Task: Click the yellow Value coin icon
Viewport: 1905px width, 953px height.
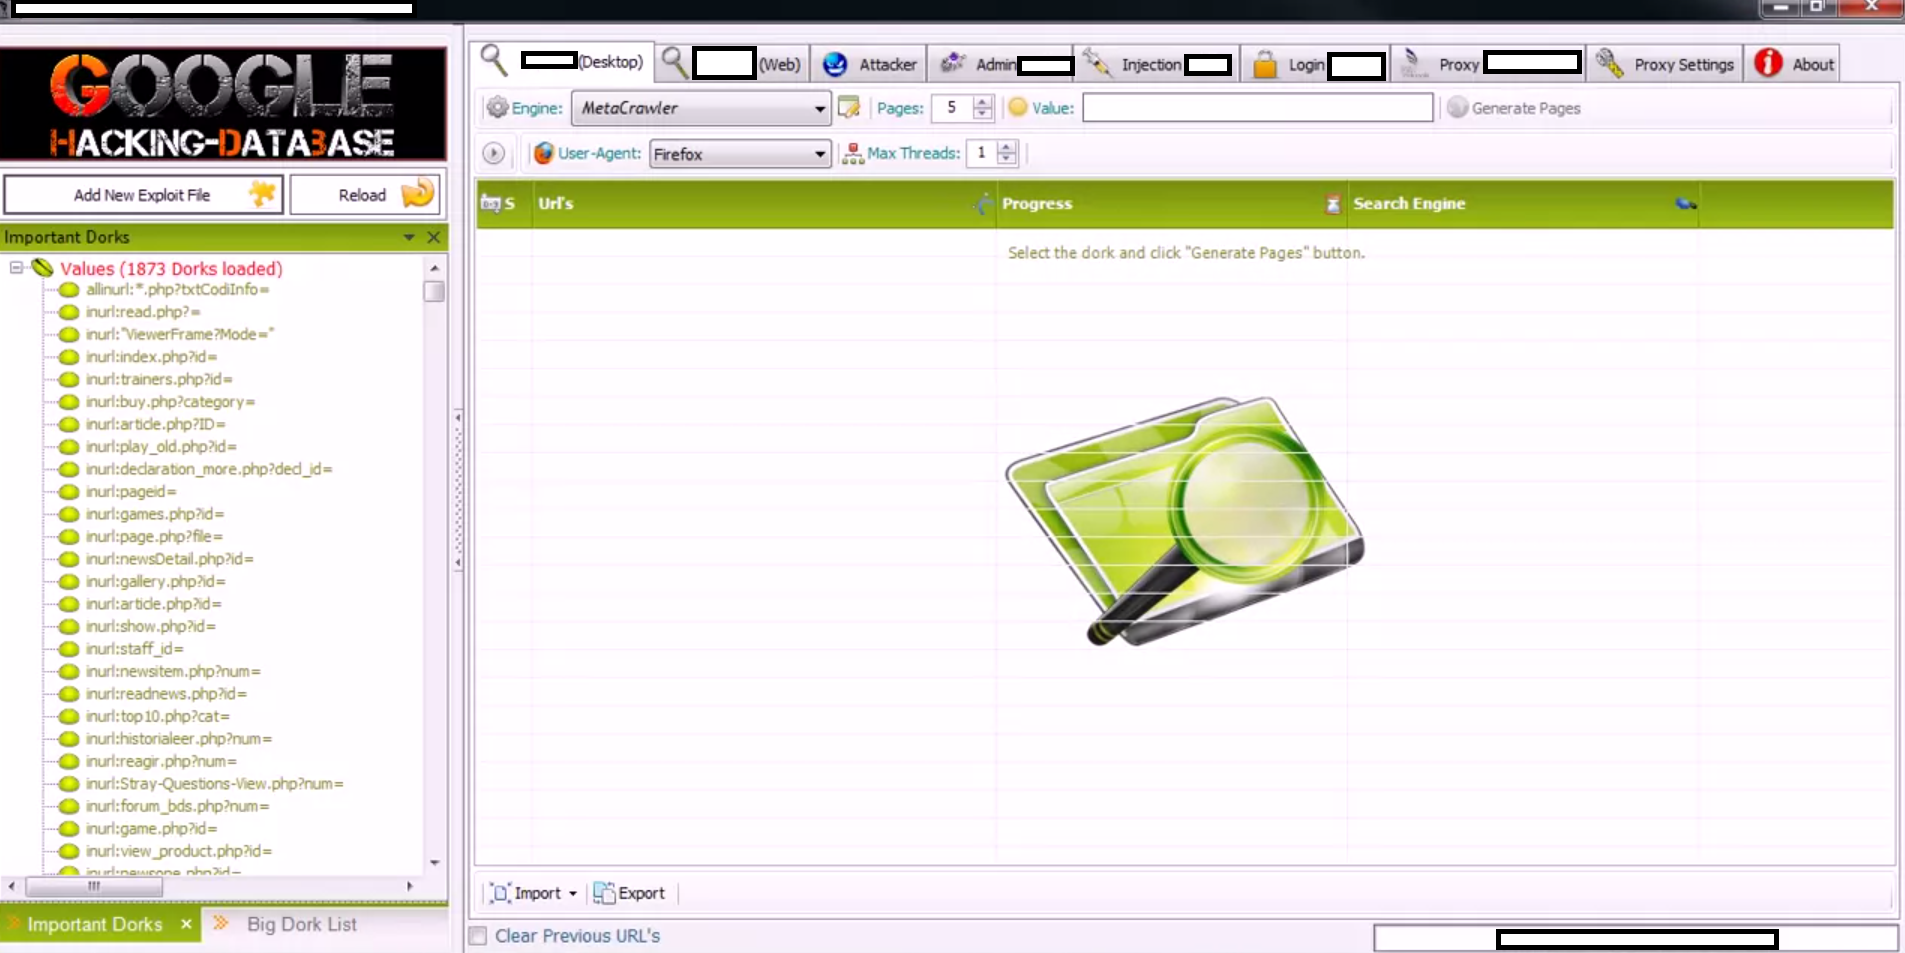Action: pyautogui.click(x=1018, y=107)
